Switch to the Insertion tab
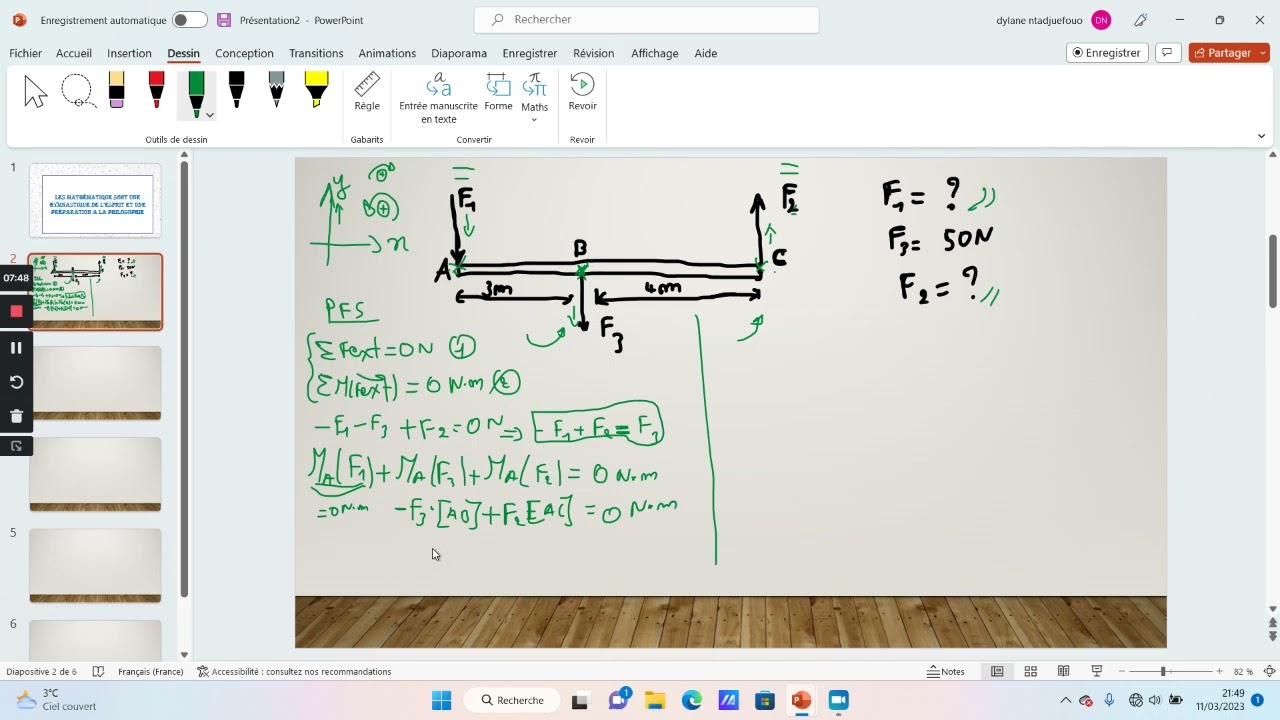Screen dimensions: 1280x720 coord(129,53)
